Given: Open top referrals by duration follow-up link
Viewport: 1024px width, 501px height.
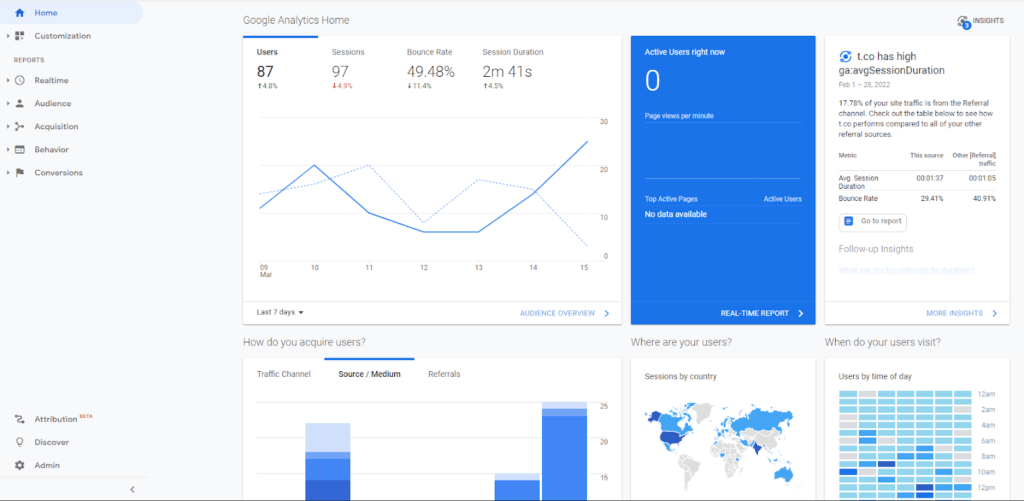Looking at the screenshot, I should coord(906,270).
